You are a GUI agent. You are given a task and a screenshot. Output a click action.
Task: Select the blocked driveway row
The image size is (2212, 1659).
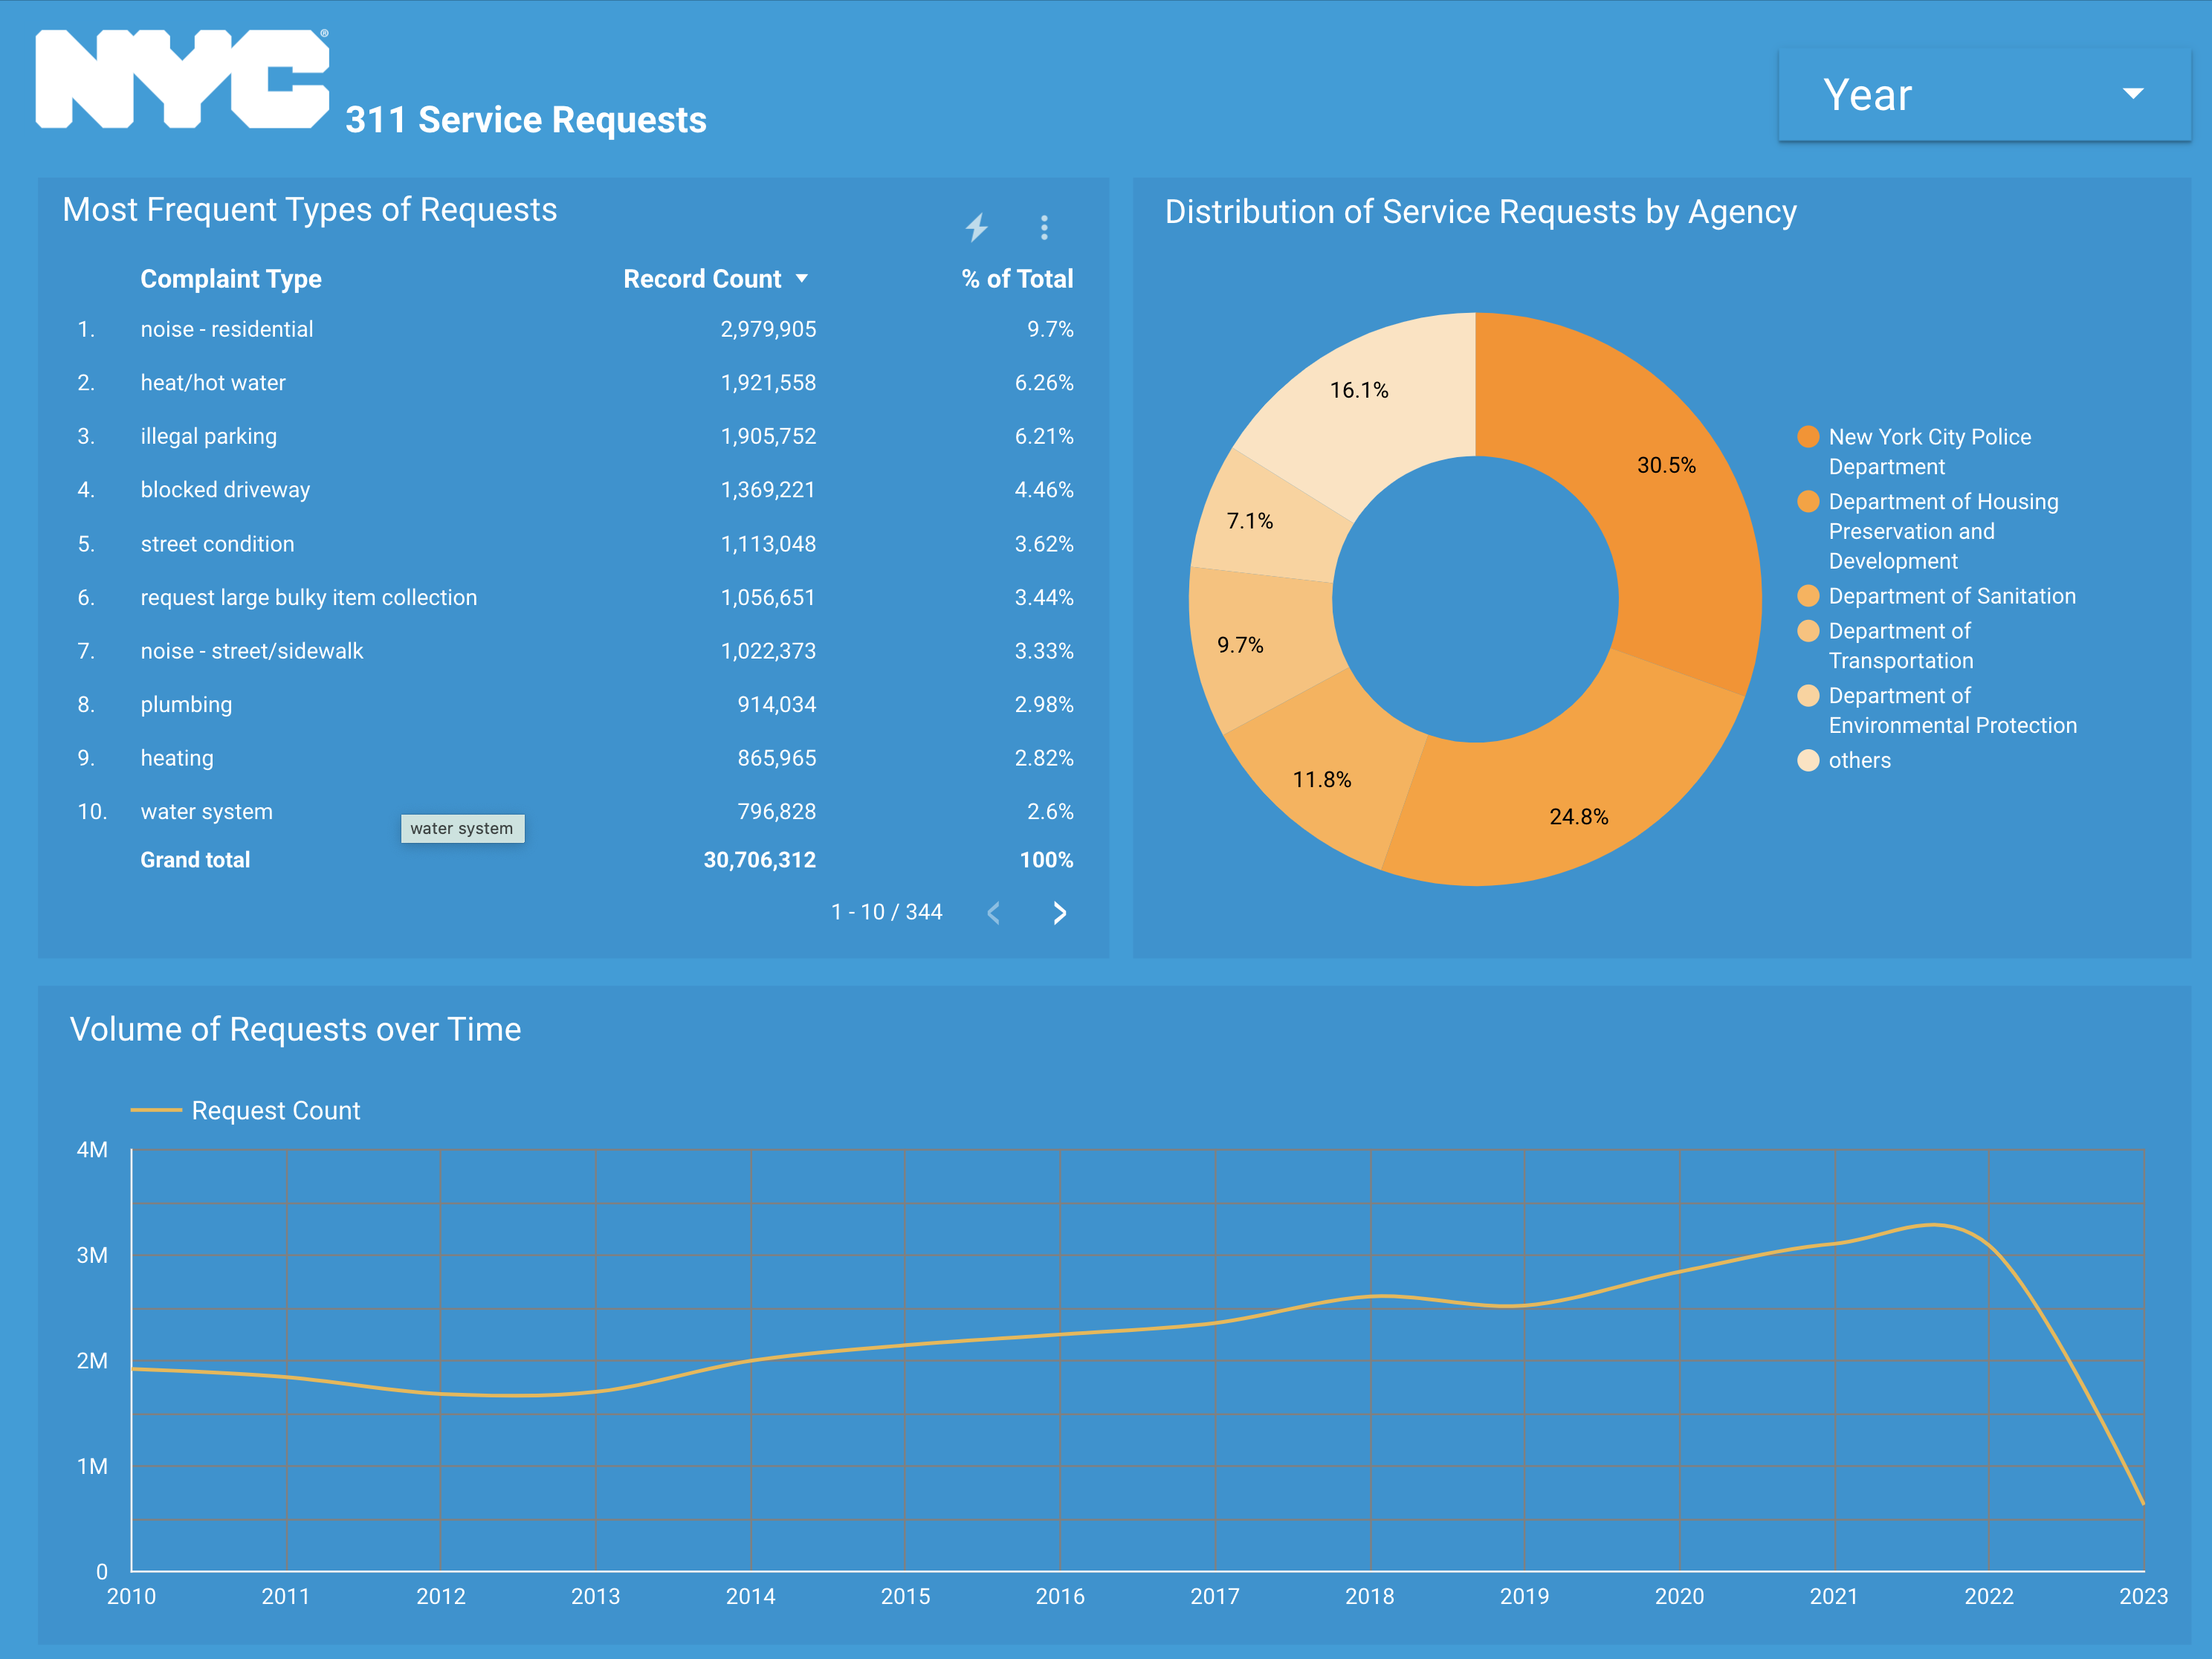click(575, 490)
